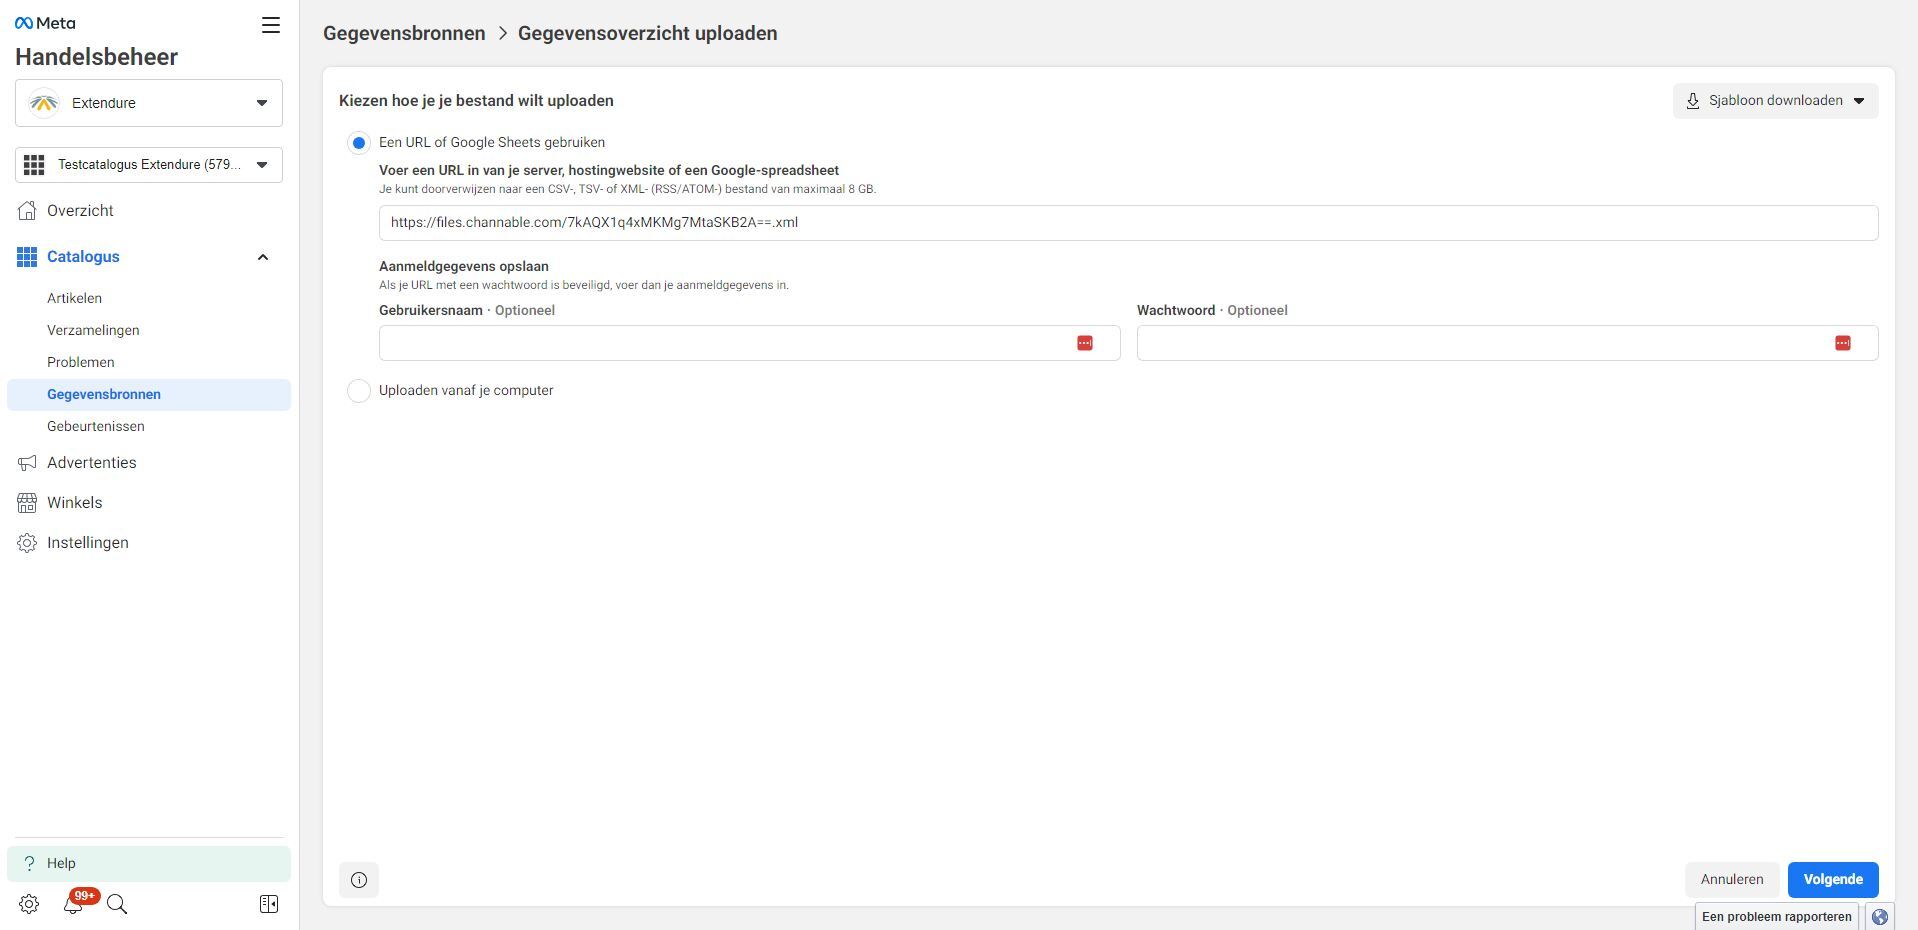This screenshot has height=930, width=1918.
Task: Open the Help button
Action: (149, 863)
